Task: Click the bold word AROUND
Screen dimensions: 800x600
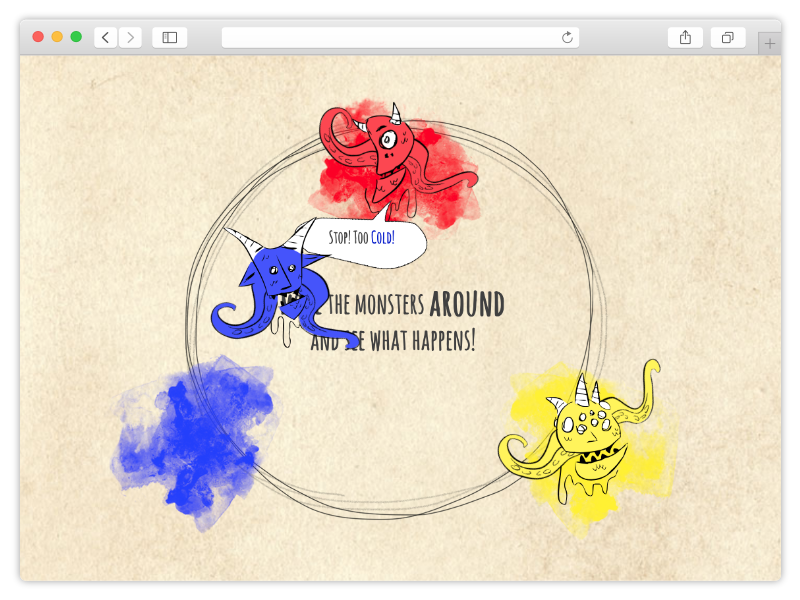Action: click(x=466, y=304)
